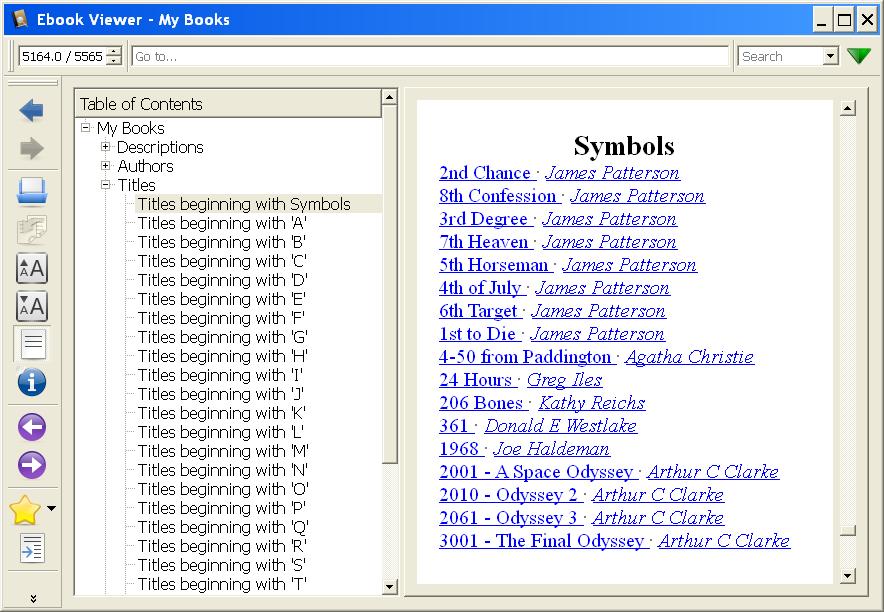884x612 pixels.
Task: Click the Copy to clipboard icon
Action: tap(32, 230)
